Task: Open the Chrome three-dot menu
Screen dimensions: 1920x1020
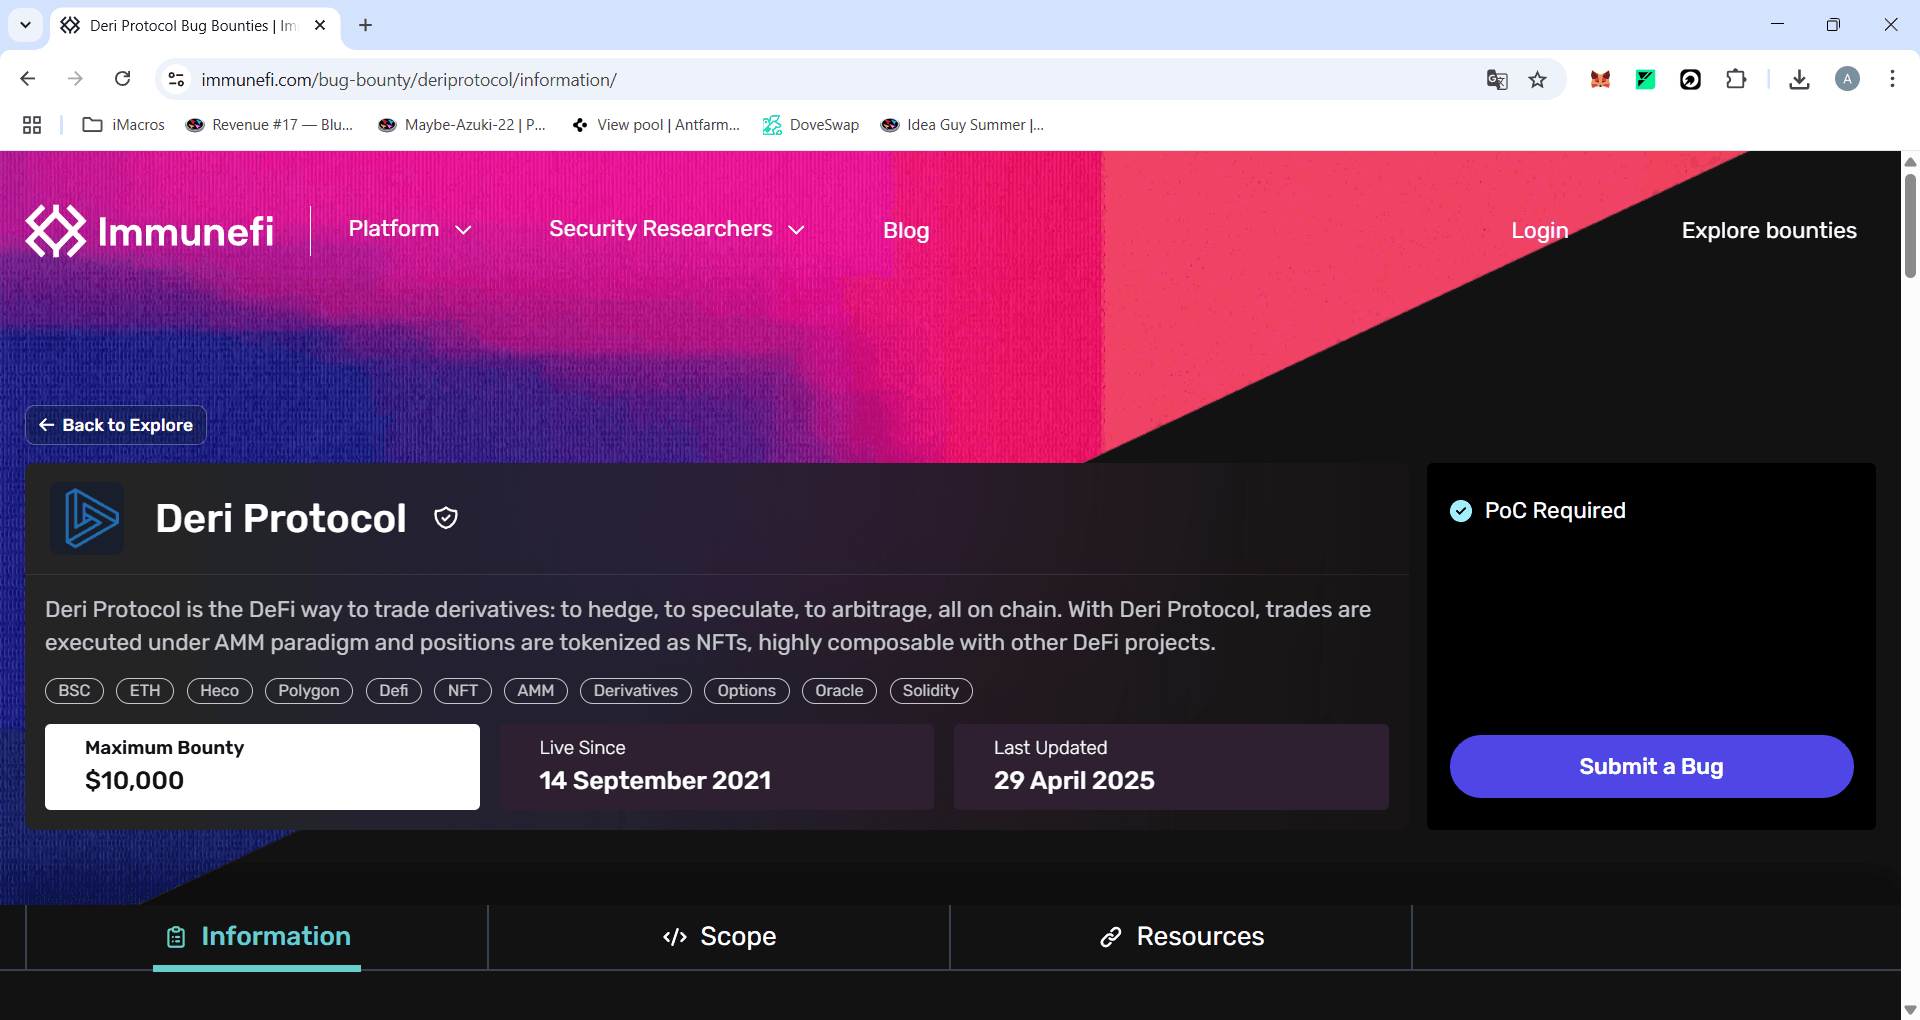Action: coord(1892,79)
